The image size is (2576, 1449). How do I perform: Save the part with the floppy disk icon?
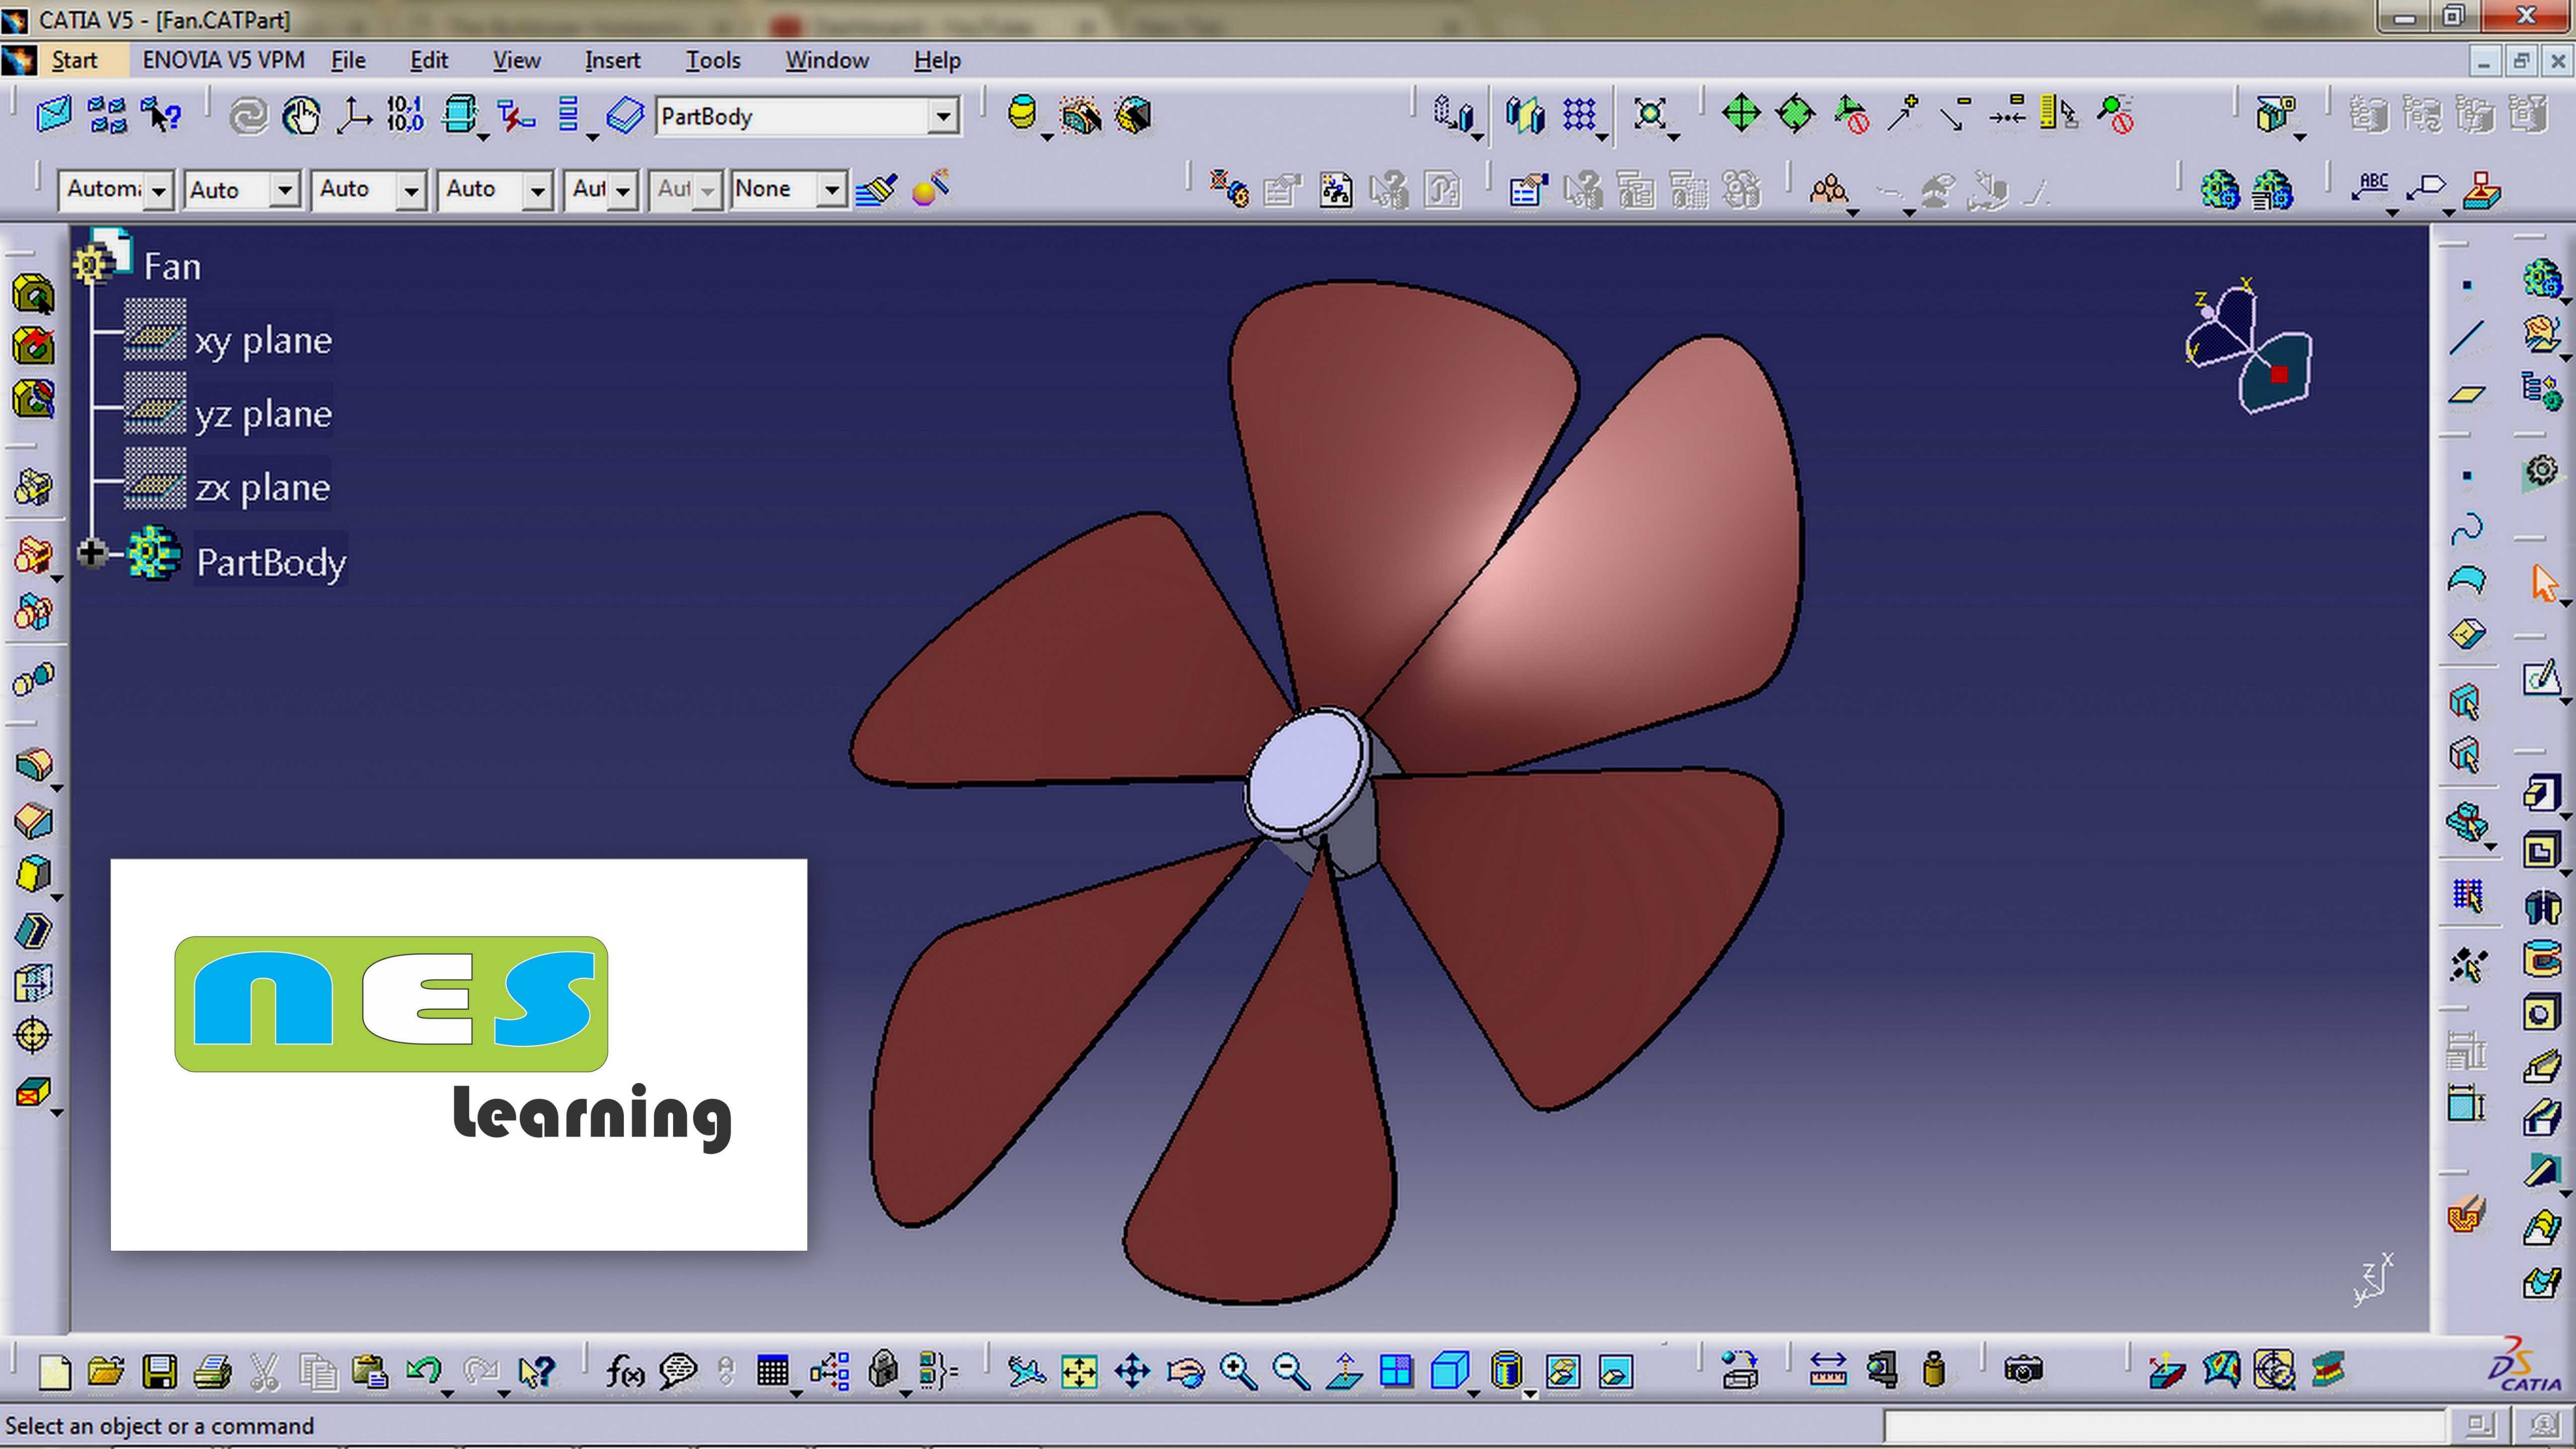click(159, 1372)
